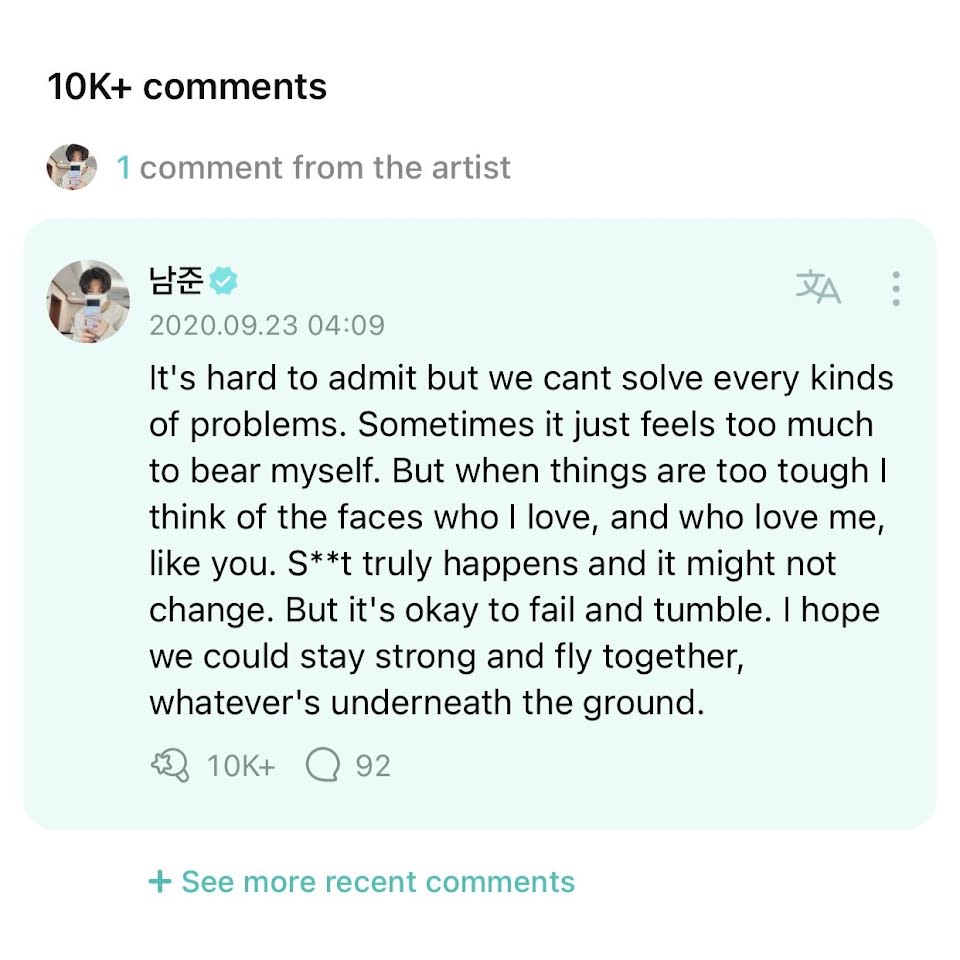Click the 92 replies count
The image size is (960, 960).
point(373,766)
